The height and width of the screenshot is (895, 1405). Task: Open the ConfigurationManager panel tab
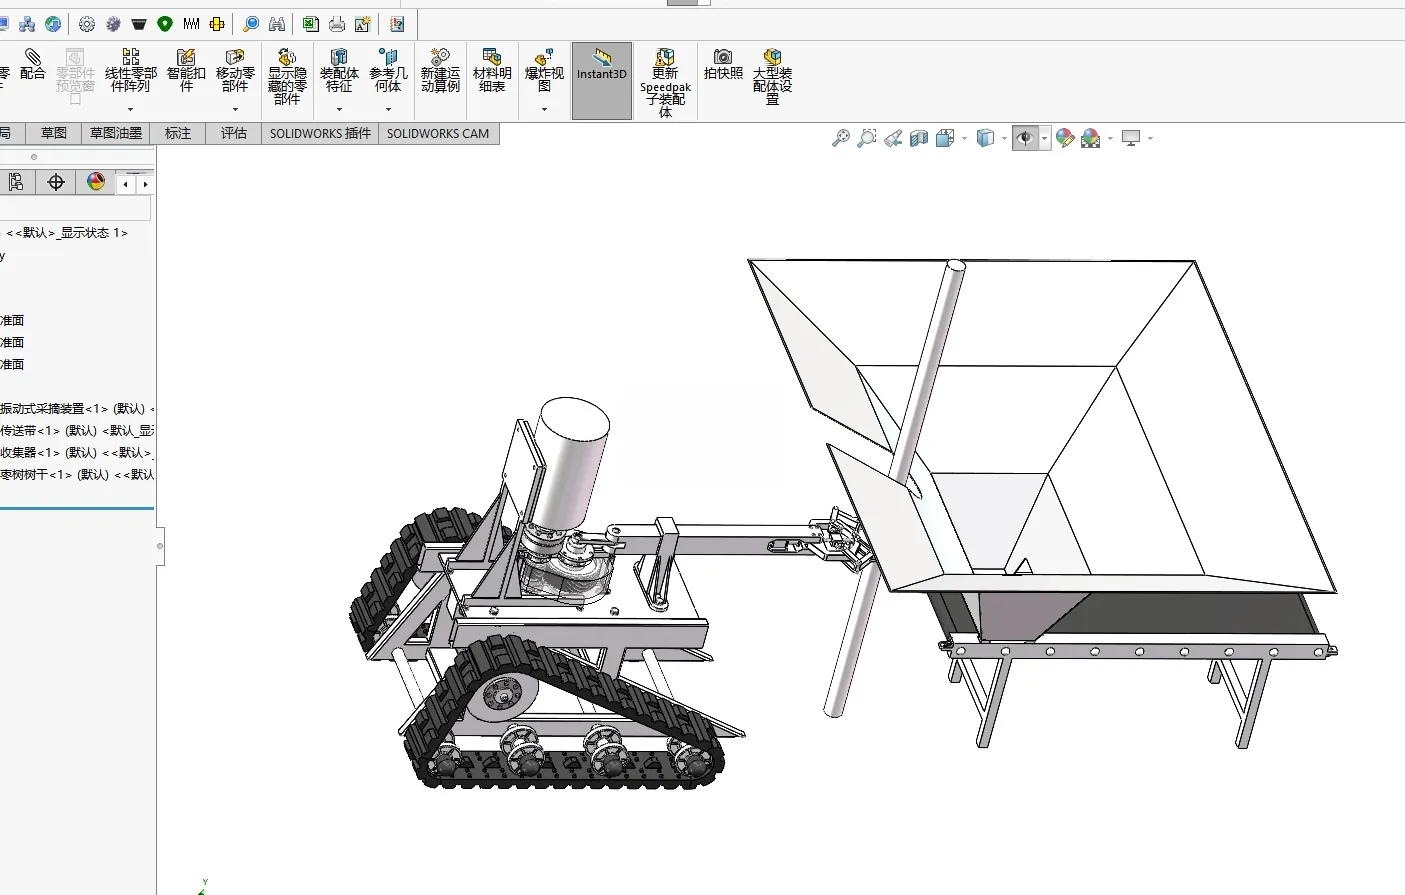click(16, 182)
